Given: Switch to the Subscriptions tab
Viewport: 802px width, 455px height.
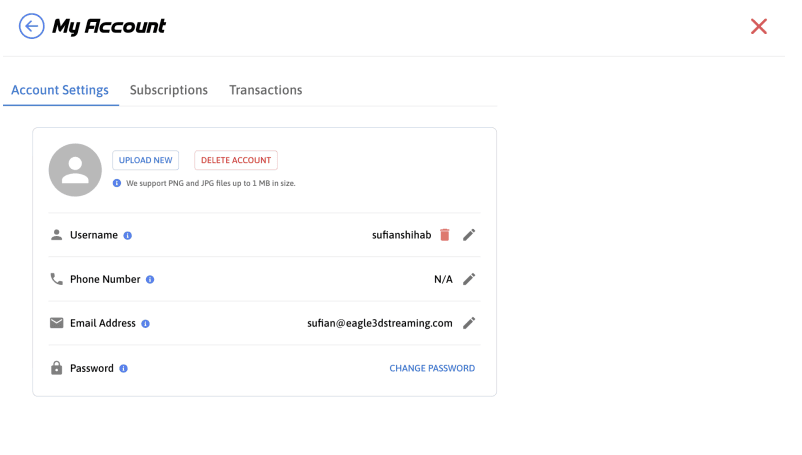Looking at the screenshot, I should 169,90.
